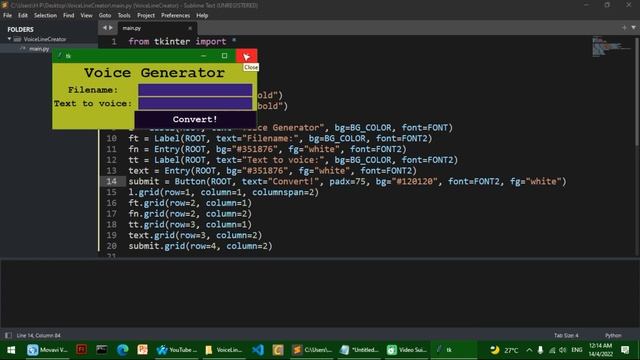Open the Help menu
This screenshot has width=640, height=360.
pos(202,16)
